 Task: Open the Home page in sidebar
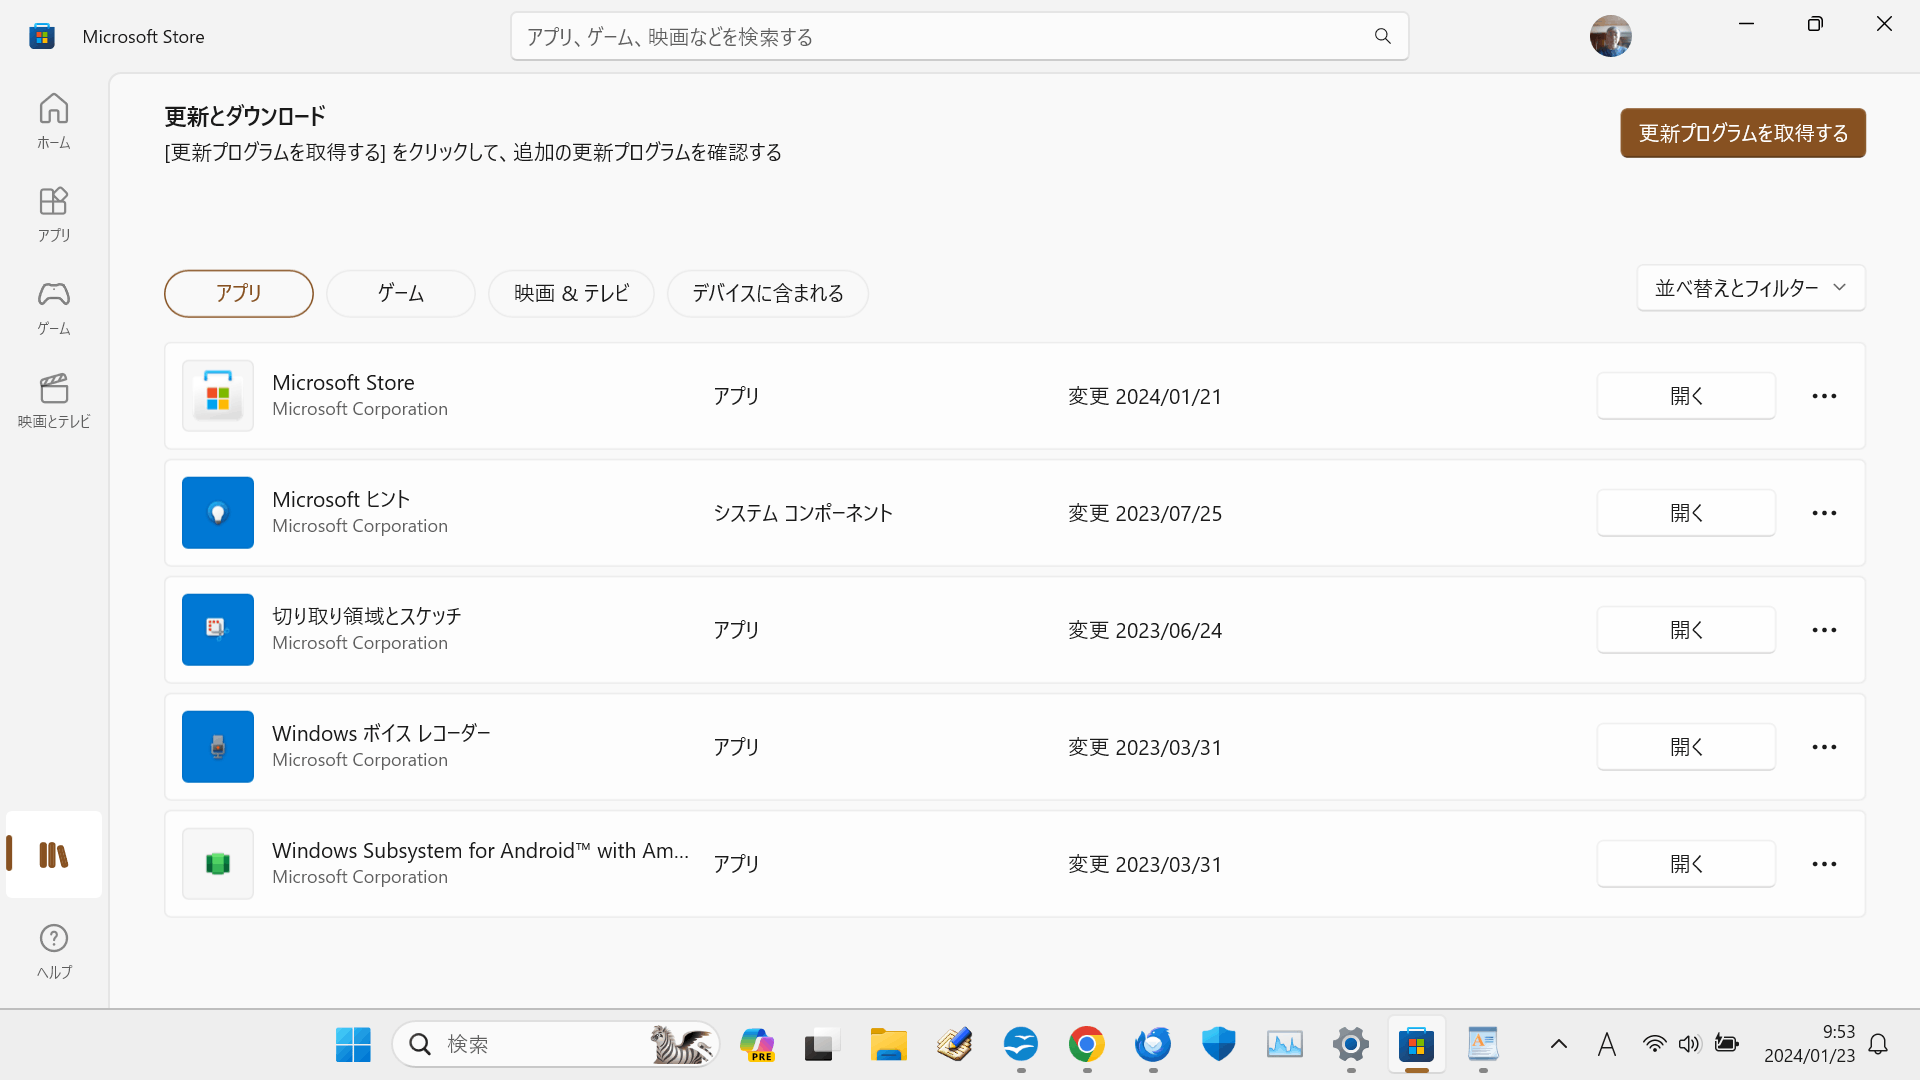[x=54, y=121]
